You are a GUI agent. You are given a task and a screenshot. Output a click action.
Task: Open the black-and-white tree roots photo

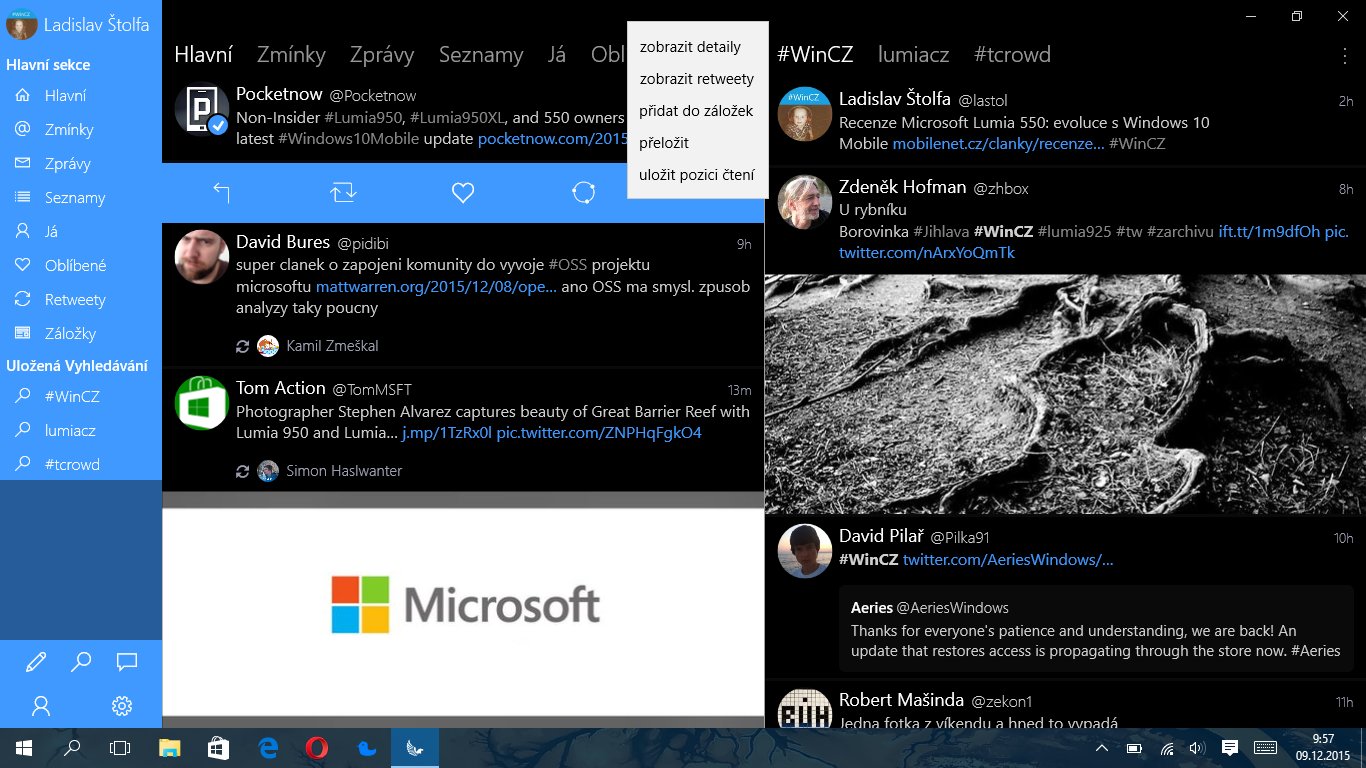(1065, 395)
